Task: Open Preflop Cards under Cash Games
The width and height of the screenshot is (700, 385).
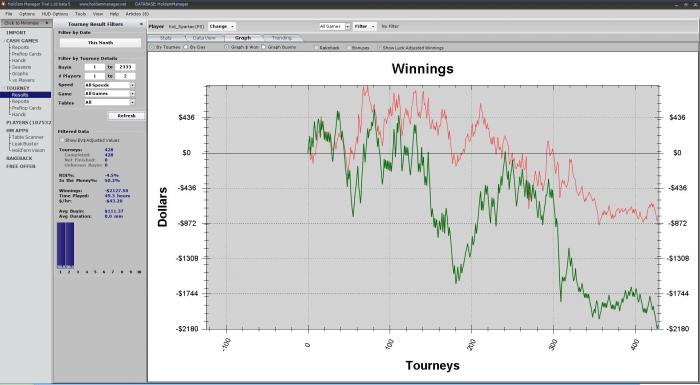Action: [x=26, y=54]
